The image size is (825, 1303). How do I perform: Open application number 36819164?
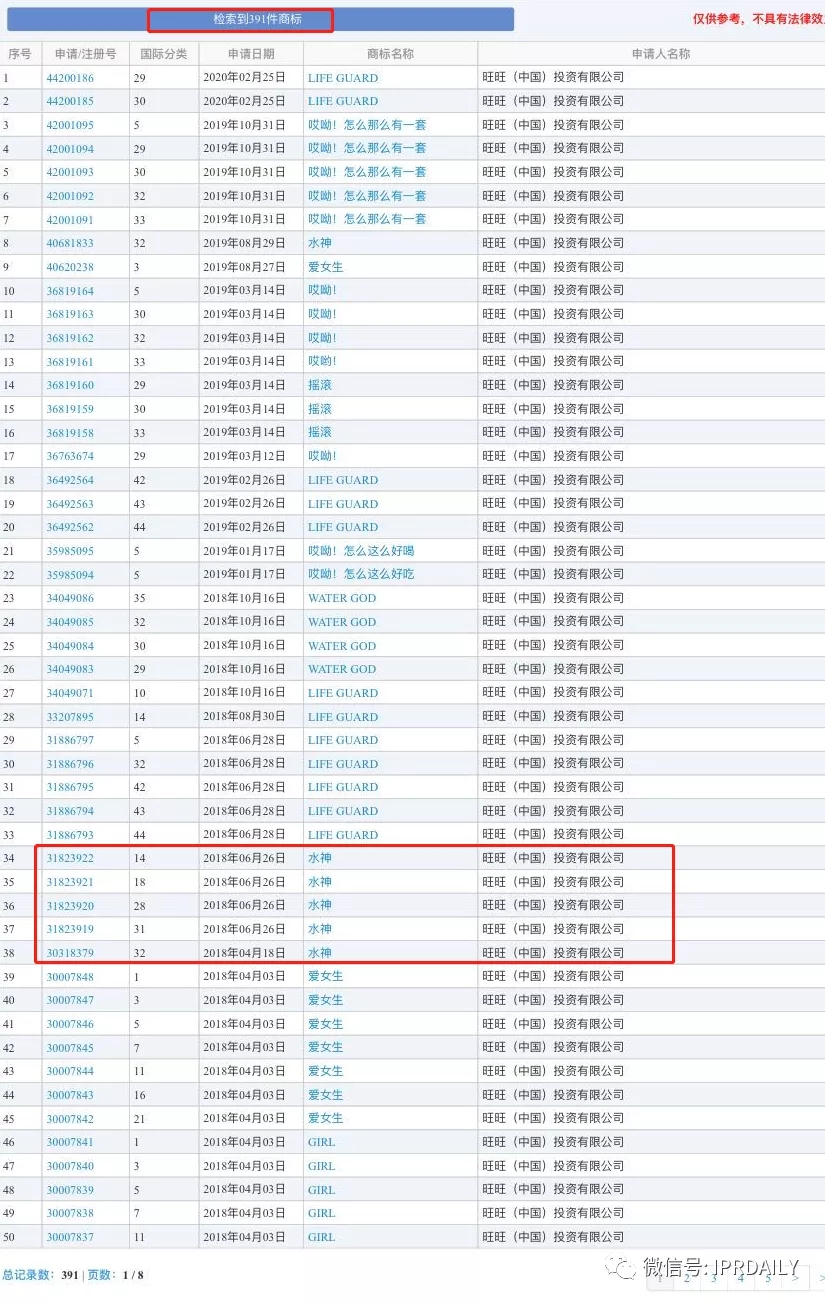70,291
